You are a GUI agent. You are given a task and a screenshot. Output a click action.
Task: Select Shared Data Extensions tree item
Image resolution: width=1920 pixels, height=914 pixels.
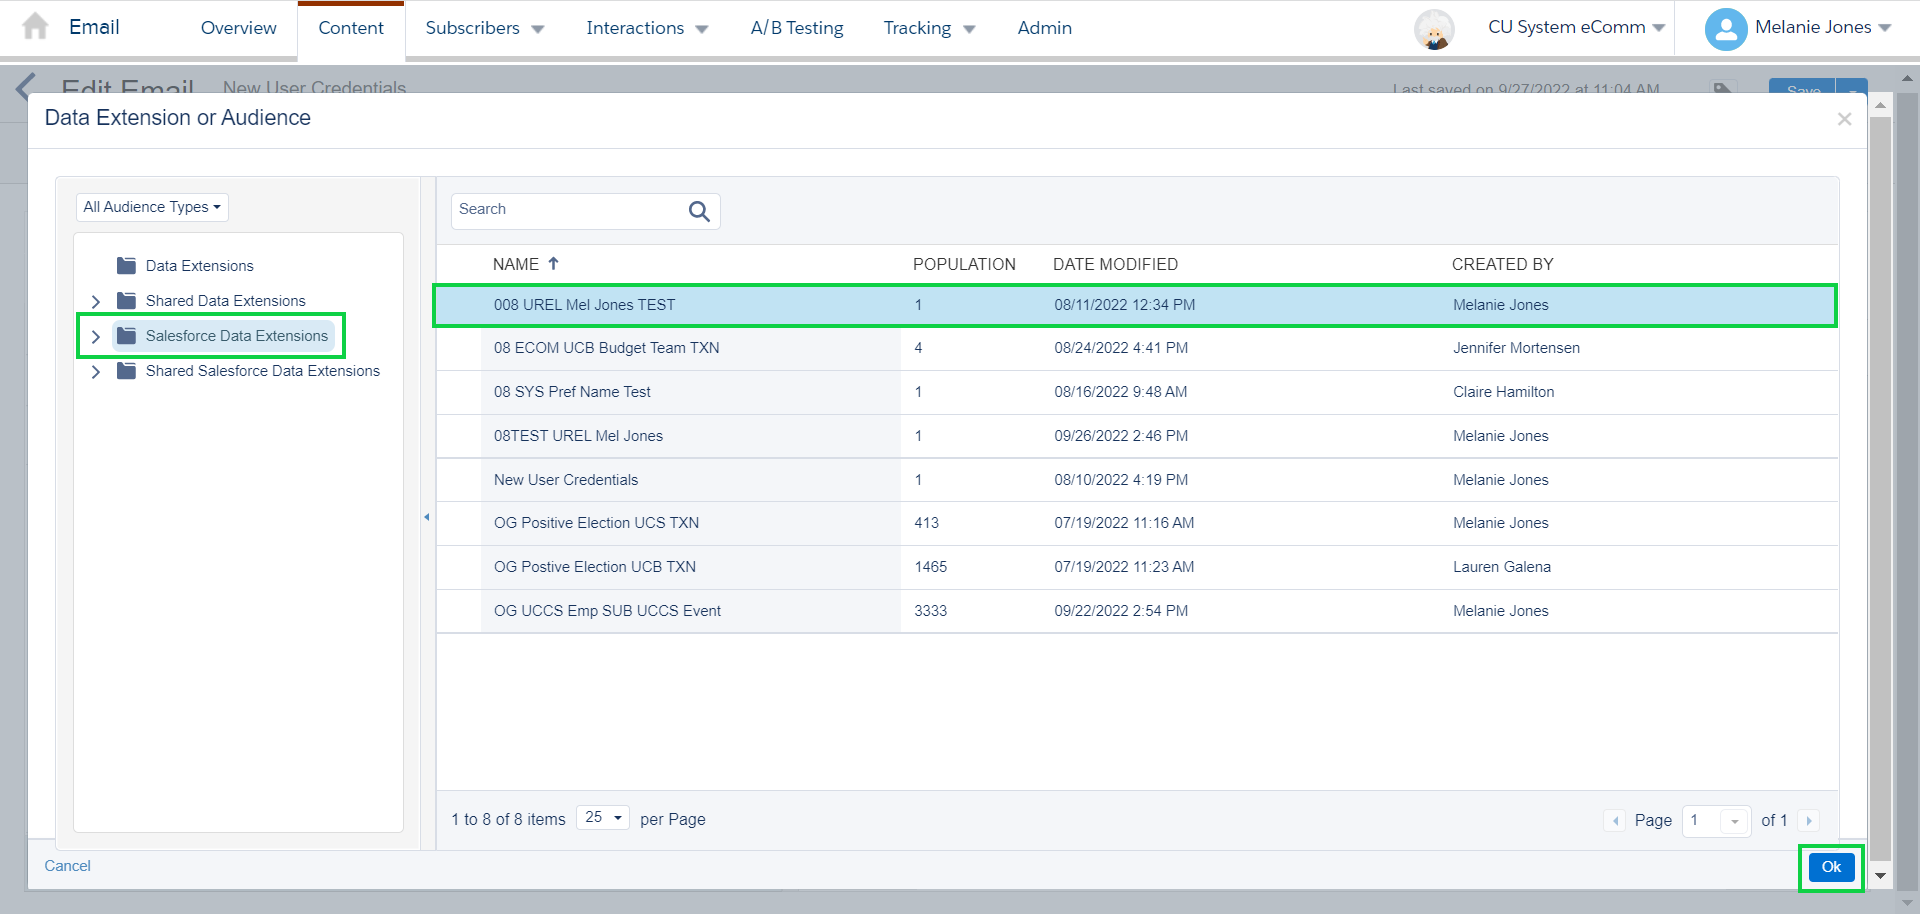tap(226, 301)
